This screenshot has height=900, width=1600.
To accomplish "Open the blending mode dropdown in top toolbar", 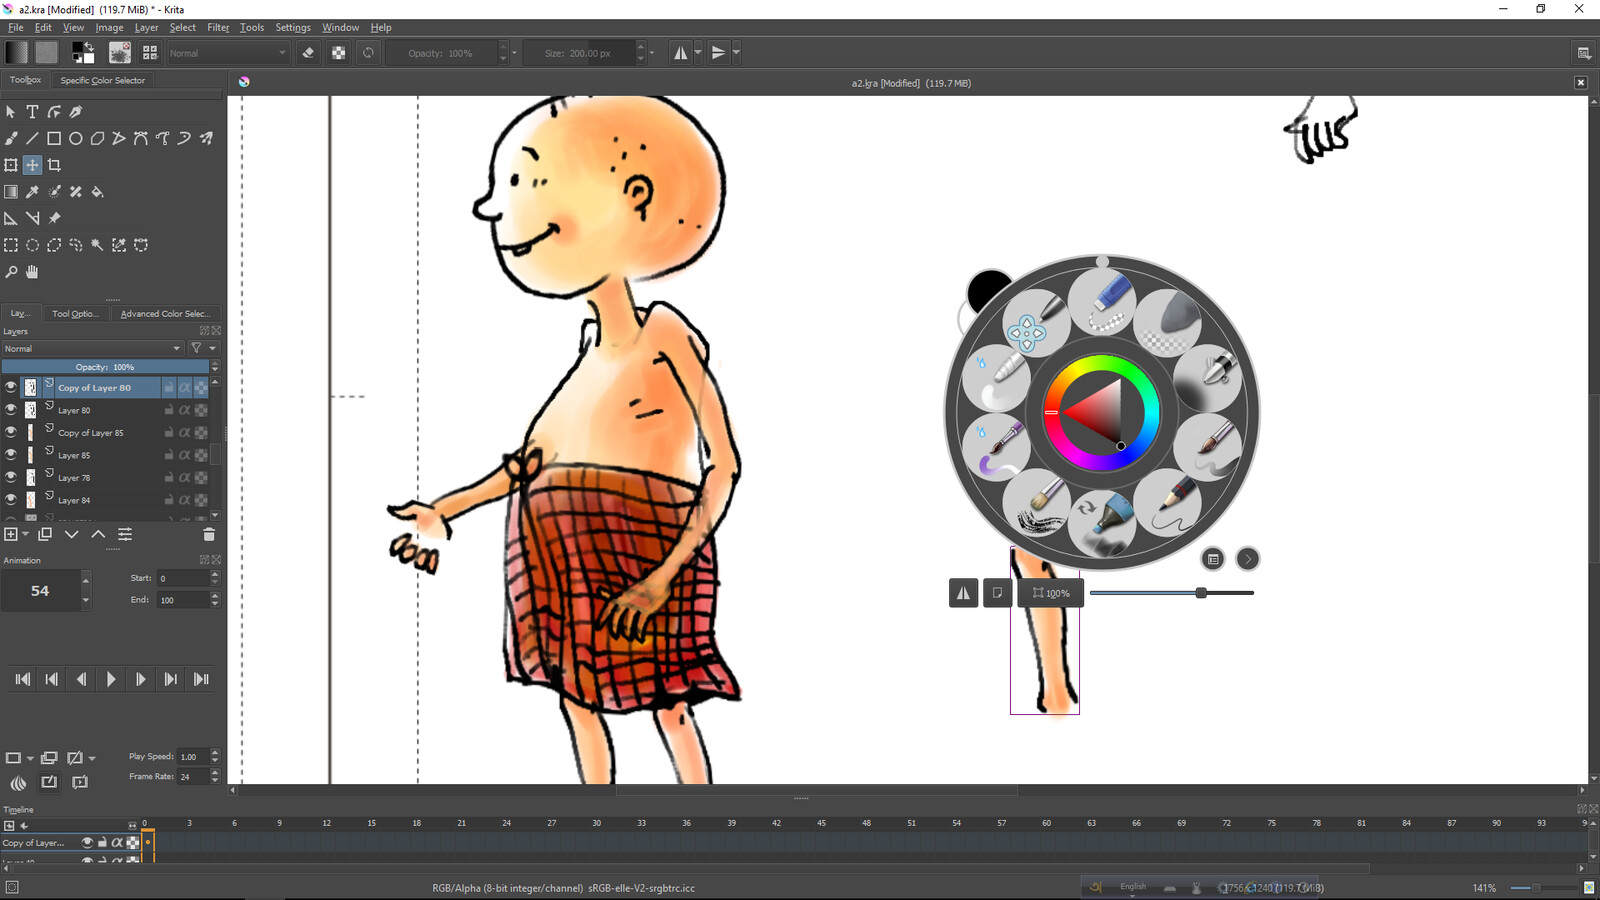I will [x=227, y=53].
